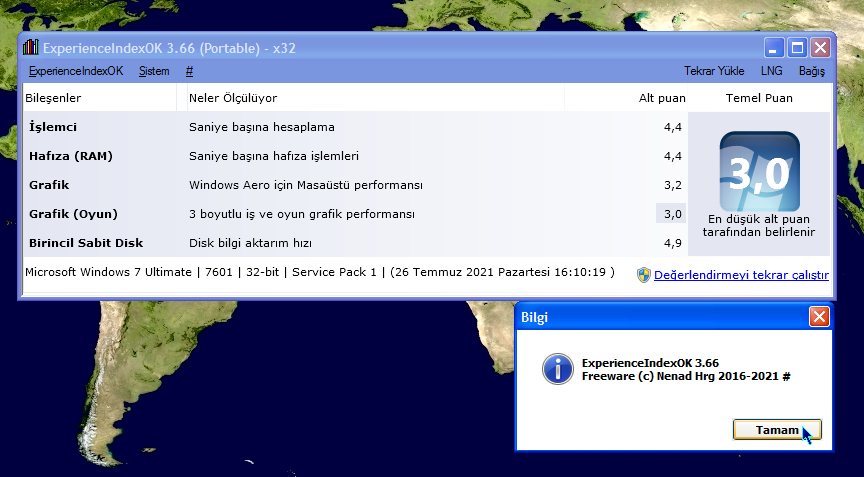Viewport: 864px width, 477px height.
Task: Click the Temel Puan header
Action: click(x=759, y=98)
